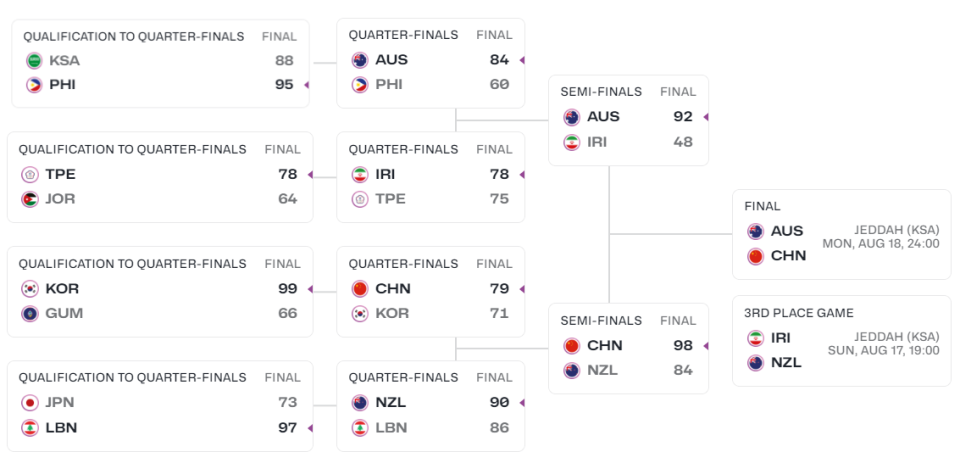Select Korea flag in KOR–GUM qualification match
Image resolution: width=960 pixels, height=452 pixels.
pos(30,289)
